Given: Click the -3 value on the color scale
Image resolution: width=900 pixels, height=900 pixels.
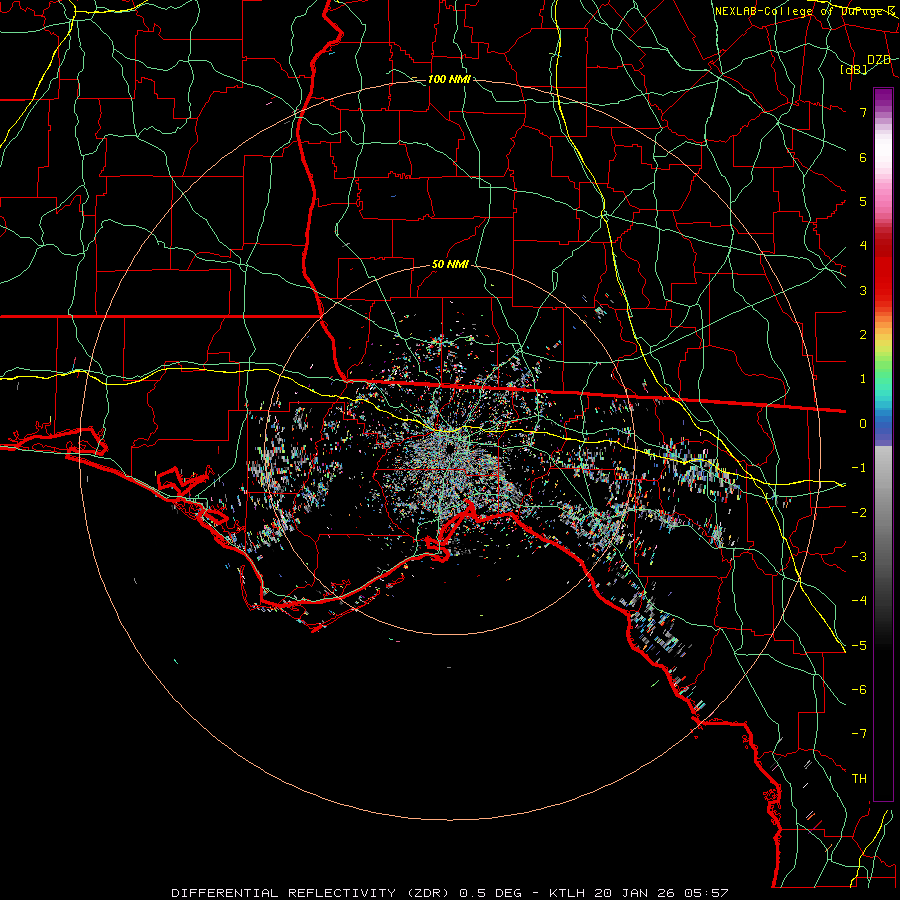Looking at the screenshot, I should point(859,557).
